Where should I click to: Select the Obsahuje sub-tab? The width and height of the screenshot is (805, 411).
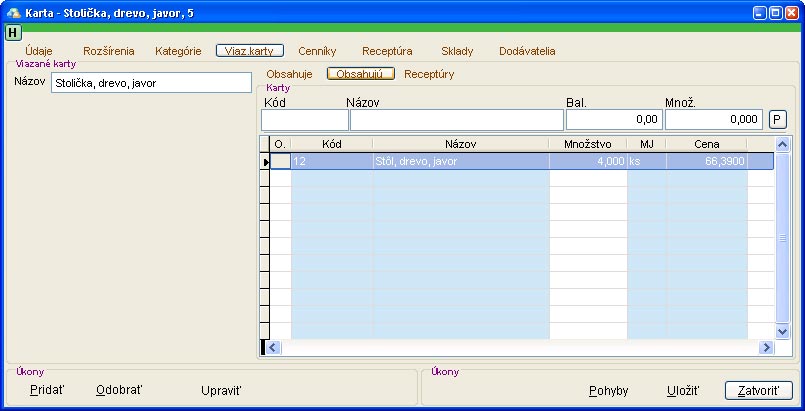tap(290, 74)
